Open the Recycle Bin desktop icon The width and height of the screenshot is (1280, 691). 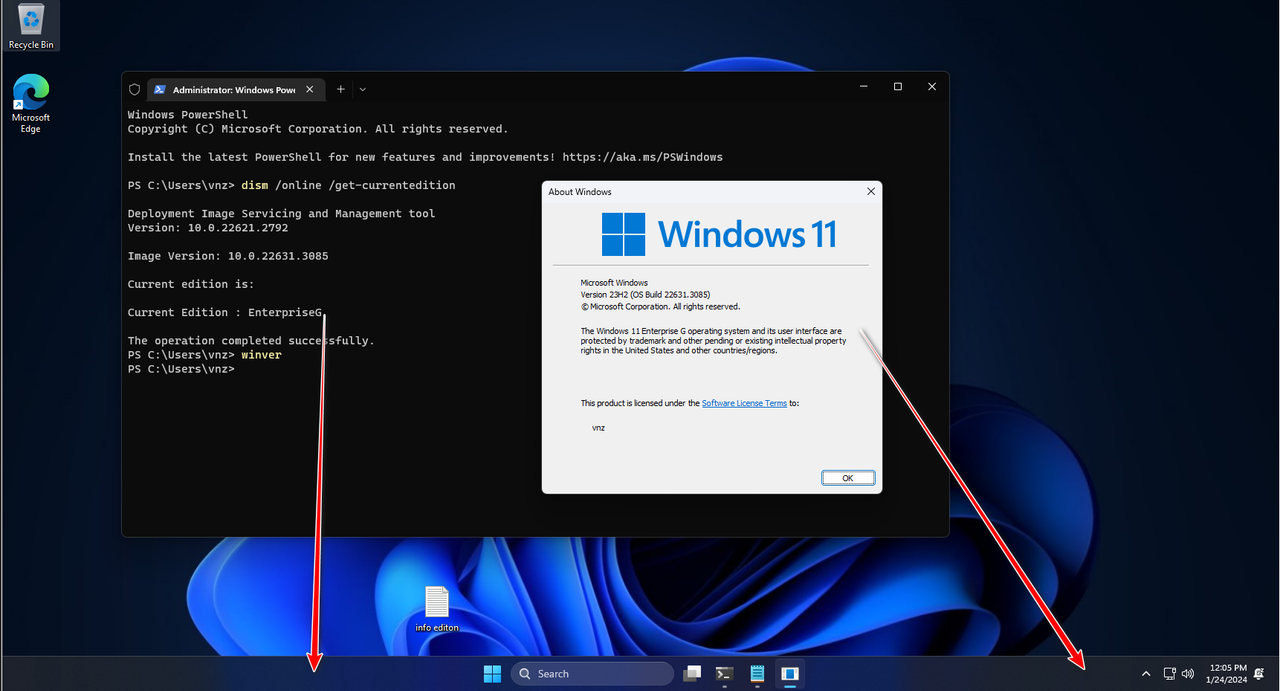[x=31, y=26]
